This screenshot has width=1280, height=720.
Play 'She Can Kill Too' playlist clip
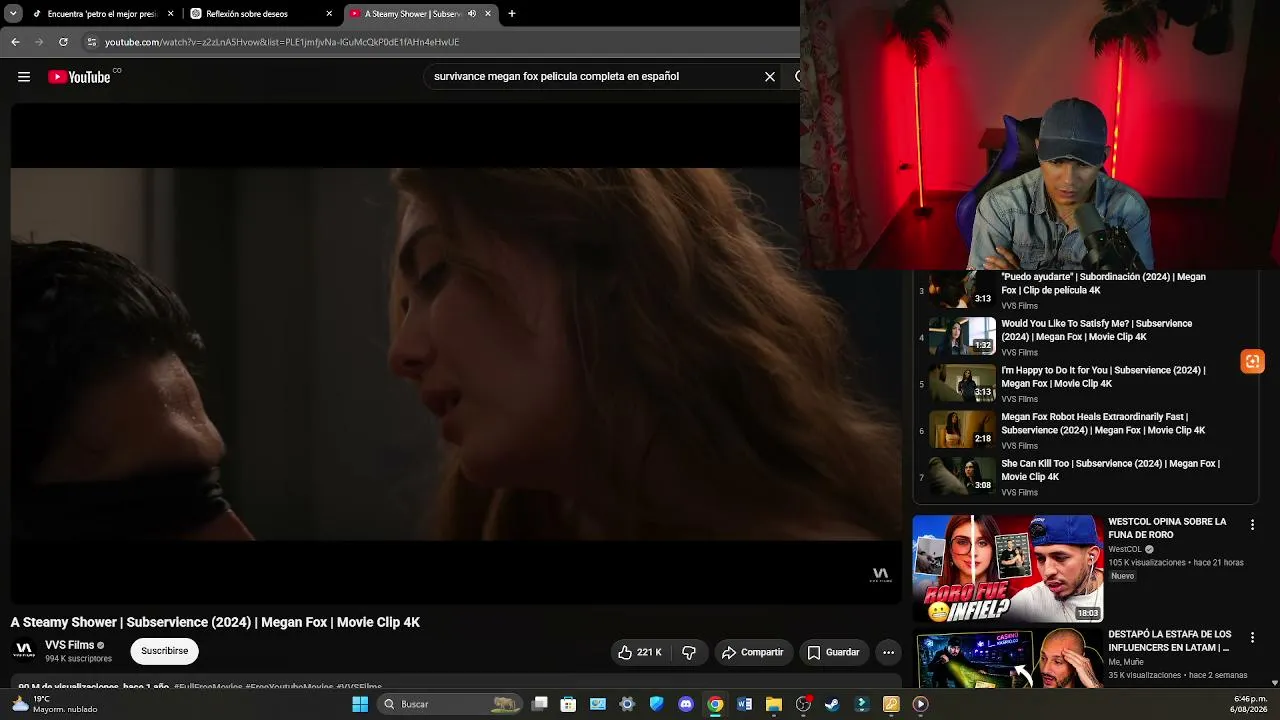click(1086, 477)
